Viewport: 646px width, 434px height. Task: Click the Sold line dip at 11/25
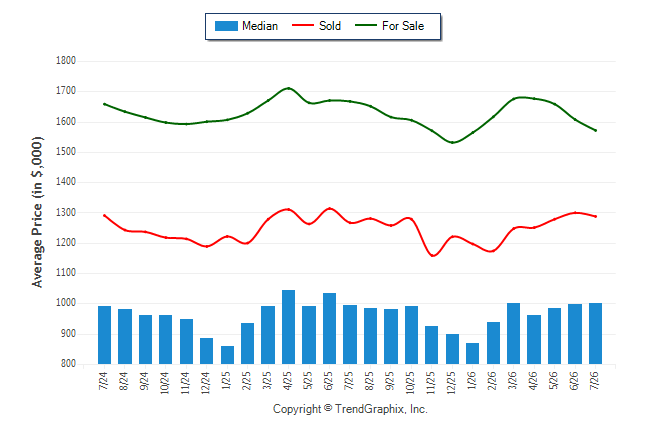point(433,256)
